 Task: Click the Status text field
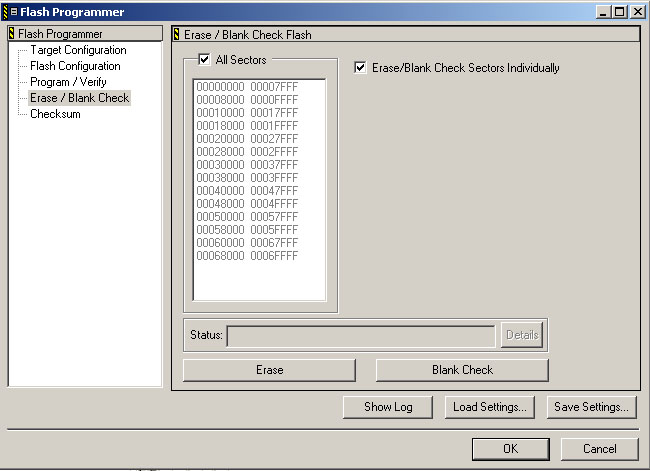tap(360, 335)
